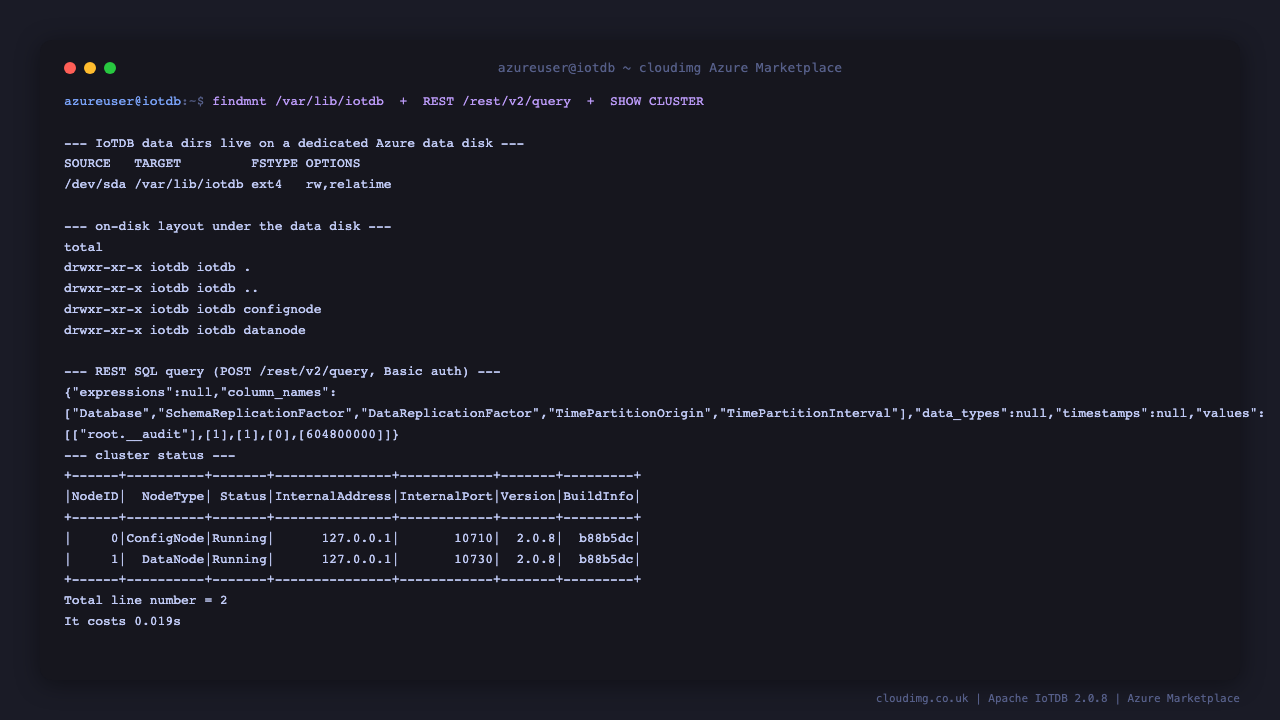1280x720 pixels.
Task: Click 'Running' in the ConfigNode row
Action: (239, 538)
